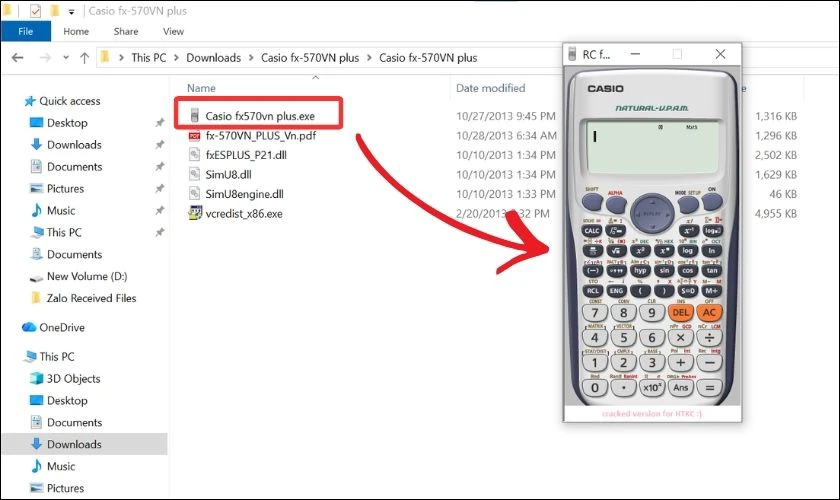Select the Casio fx570vn plus.exe file
840x500 pixels.
[x=259, y=116]
